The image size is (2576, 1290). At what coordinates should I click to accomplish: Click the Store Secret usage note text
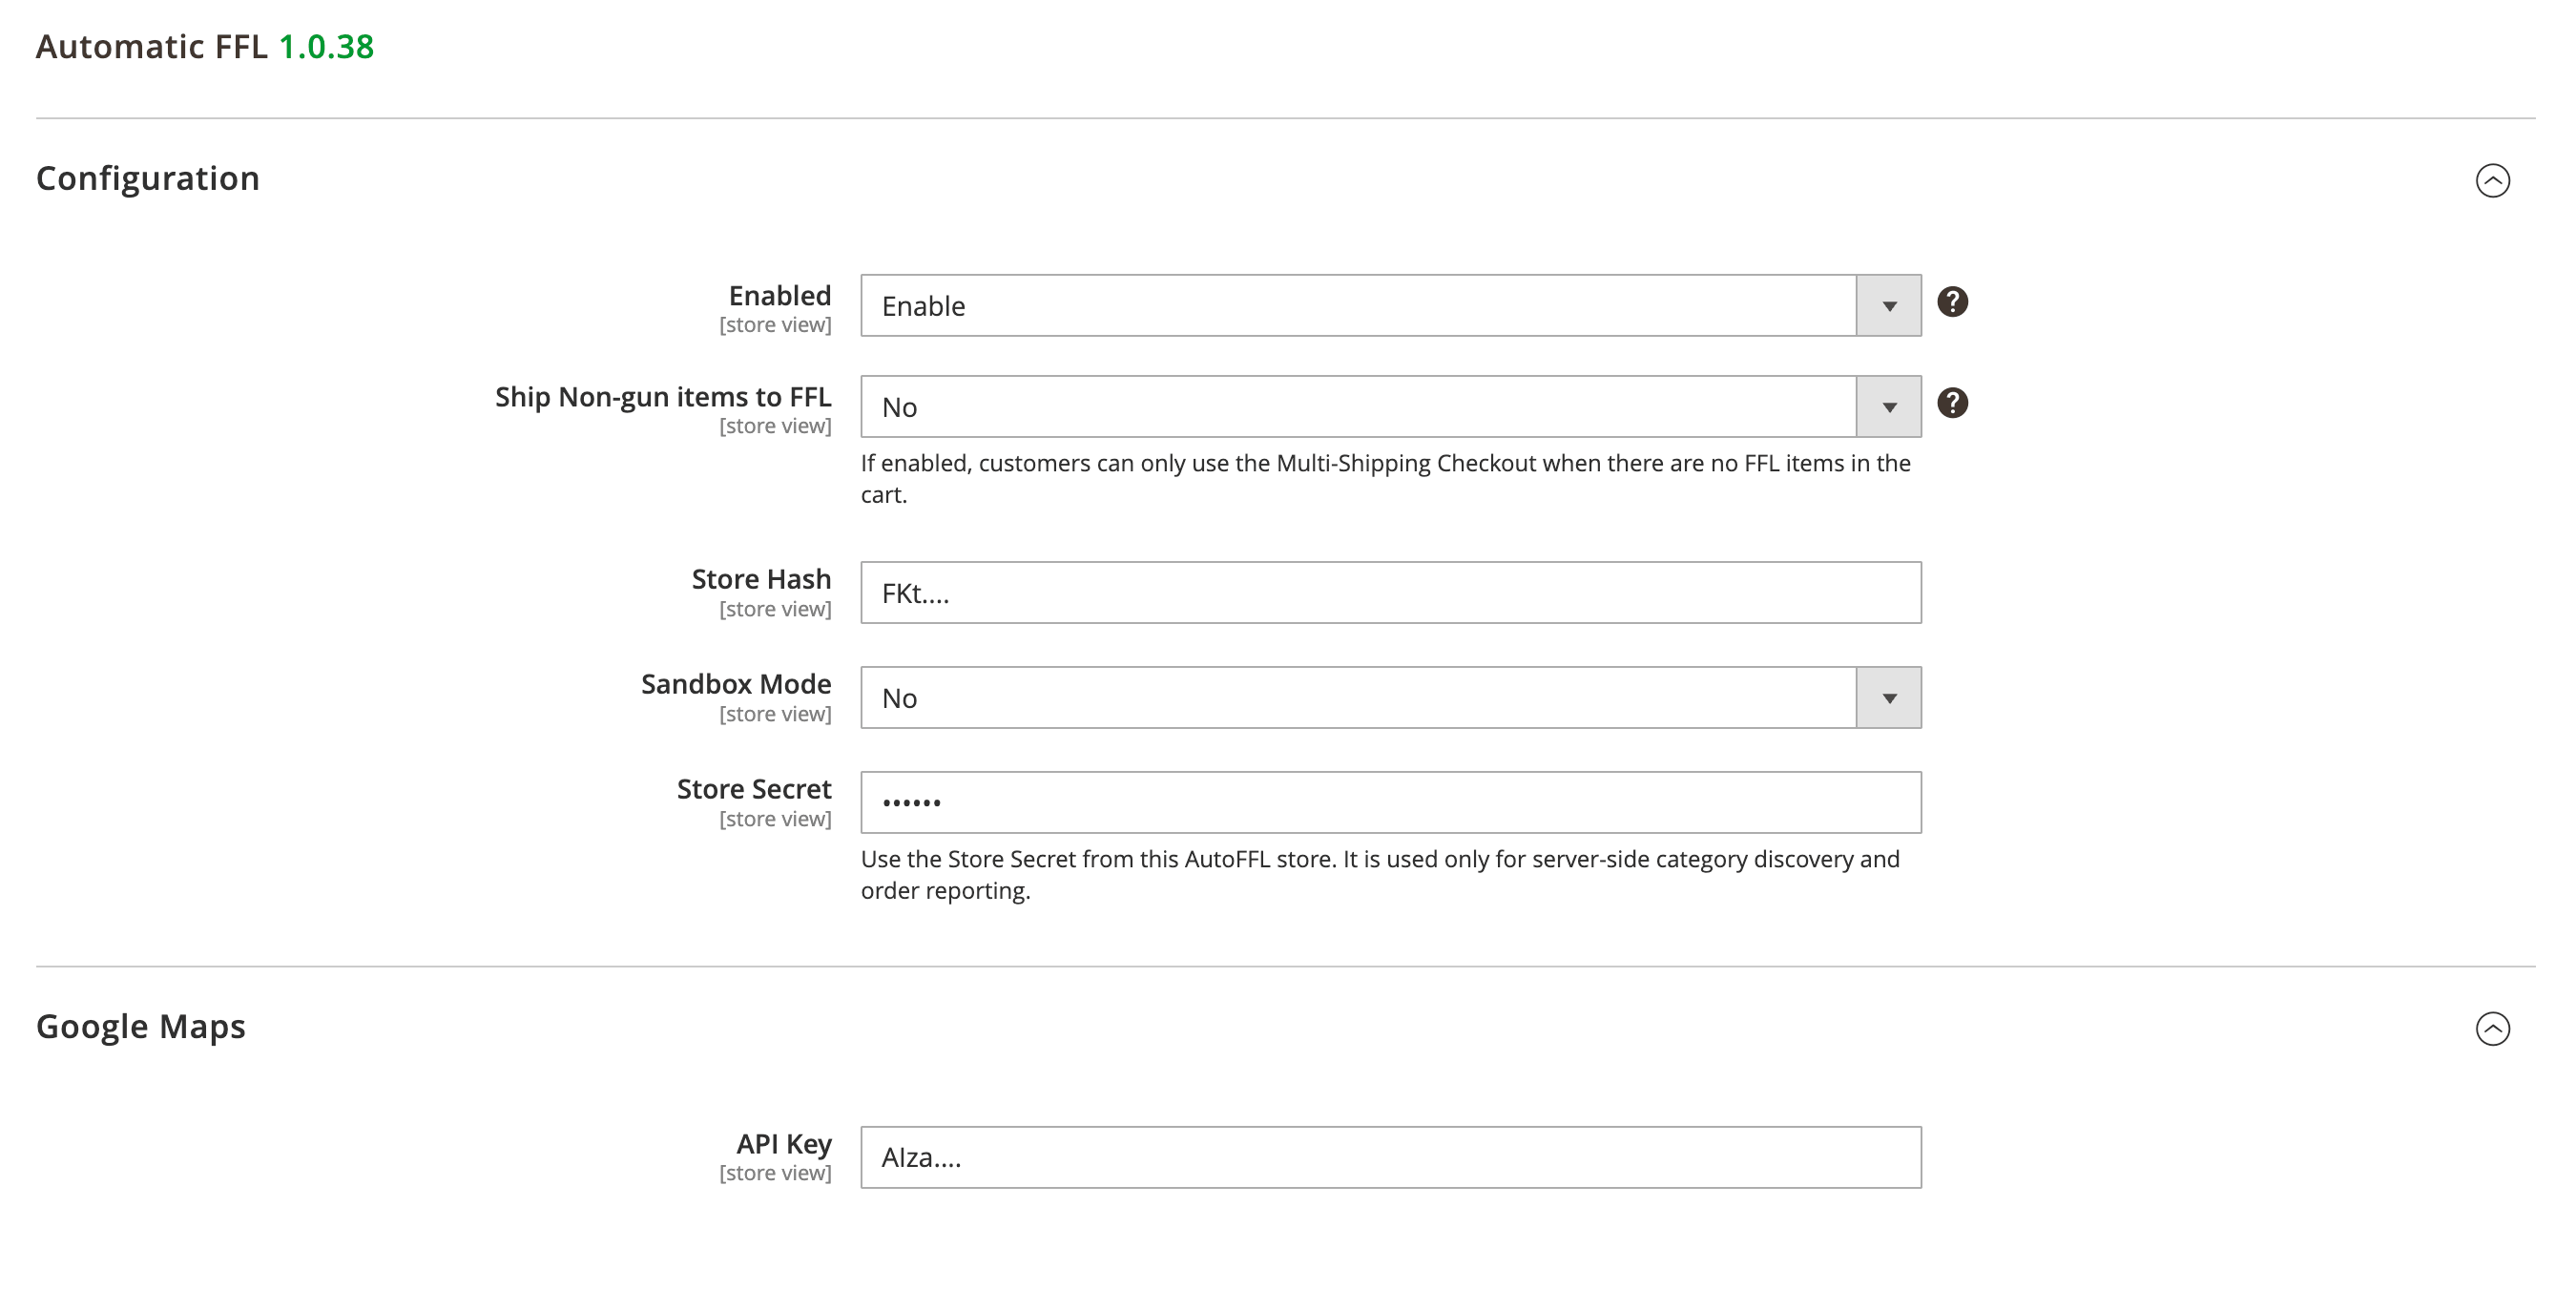tap(1380, 874)
